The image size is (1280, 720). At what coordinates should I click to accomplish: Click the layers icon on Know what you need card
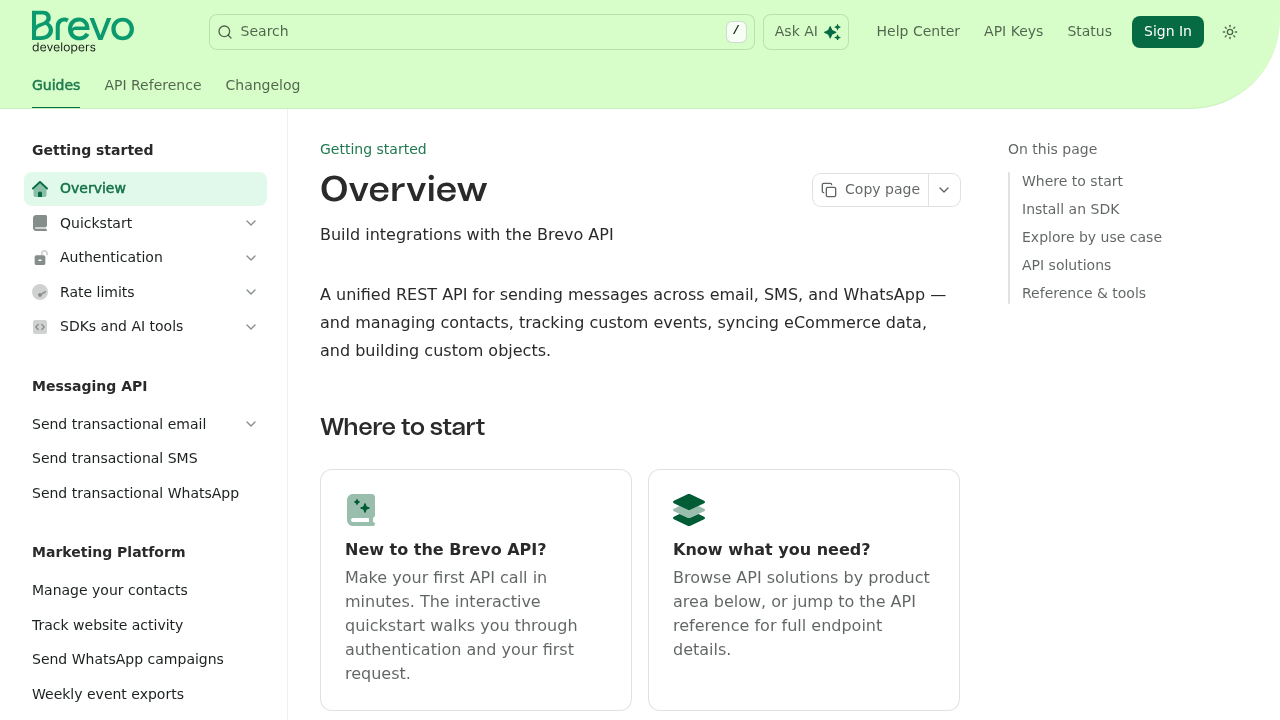[x=689, y=510]
